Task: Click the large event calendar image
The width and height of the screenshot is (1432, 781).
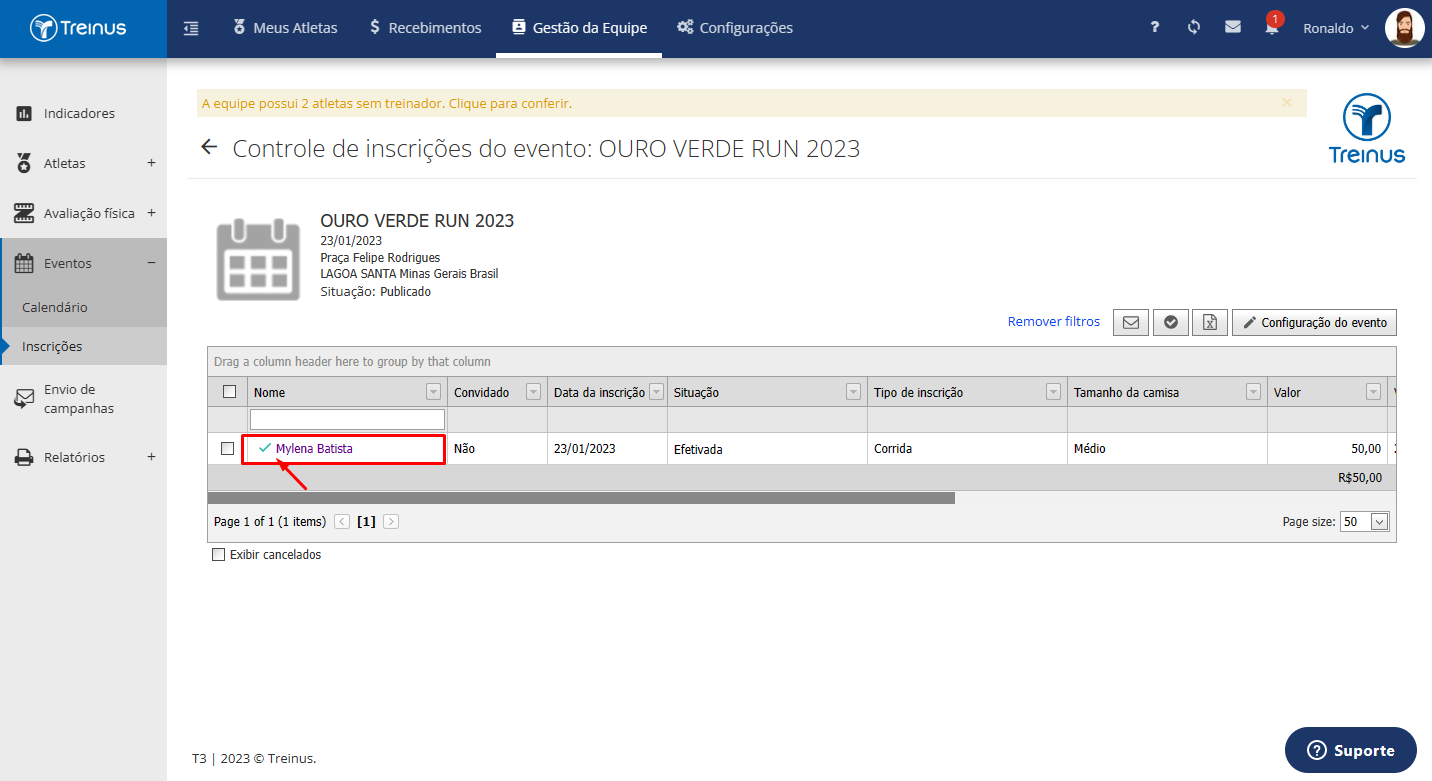Action: pos(259,257)
